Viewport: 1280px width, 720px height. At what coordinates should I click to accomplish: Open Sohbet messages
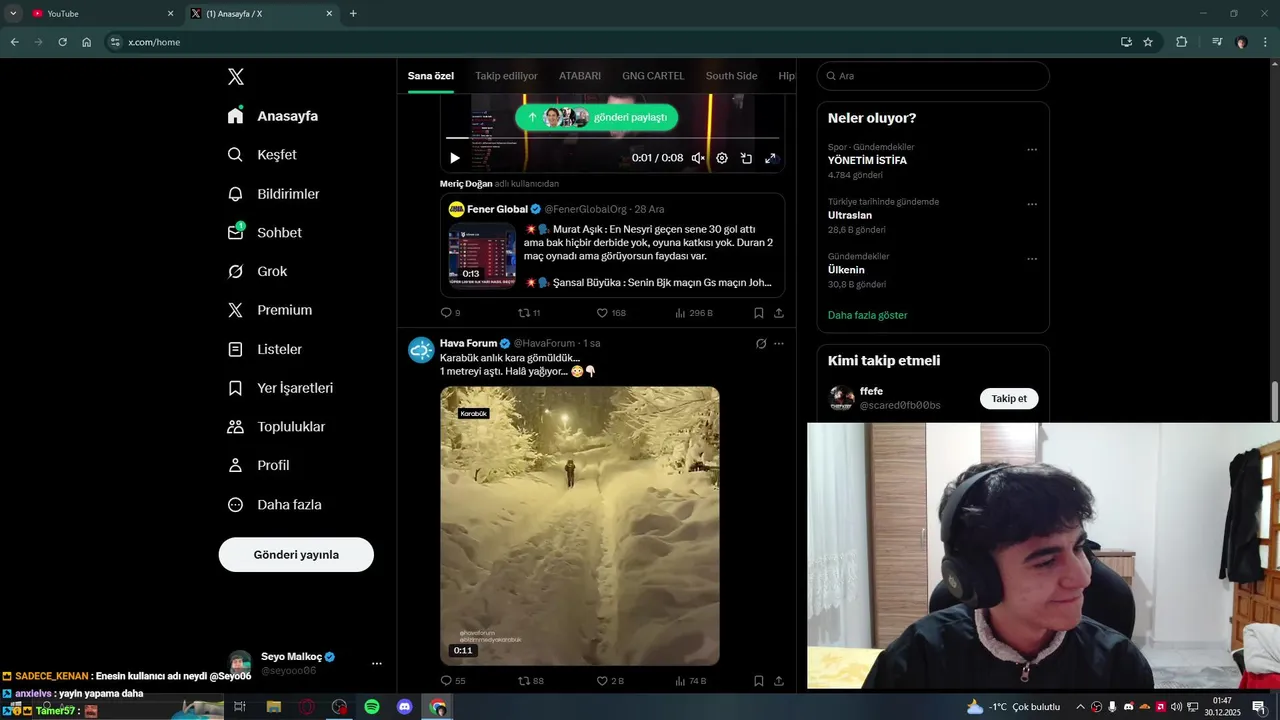264,232
